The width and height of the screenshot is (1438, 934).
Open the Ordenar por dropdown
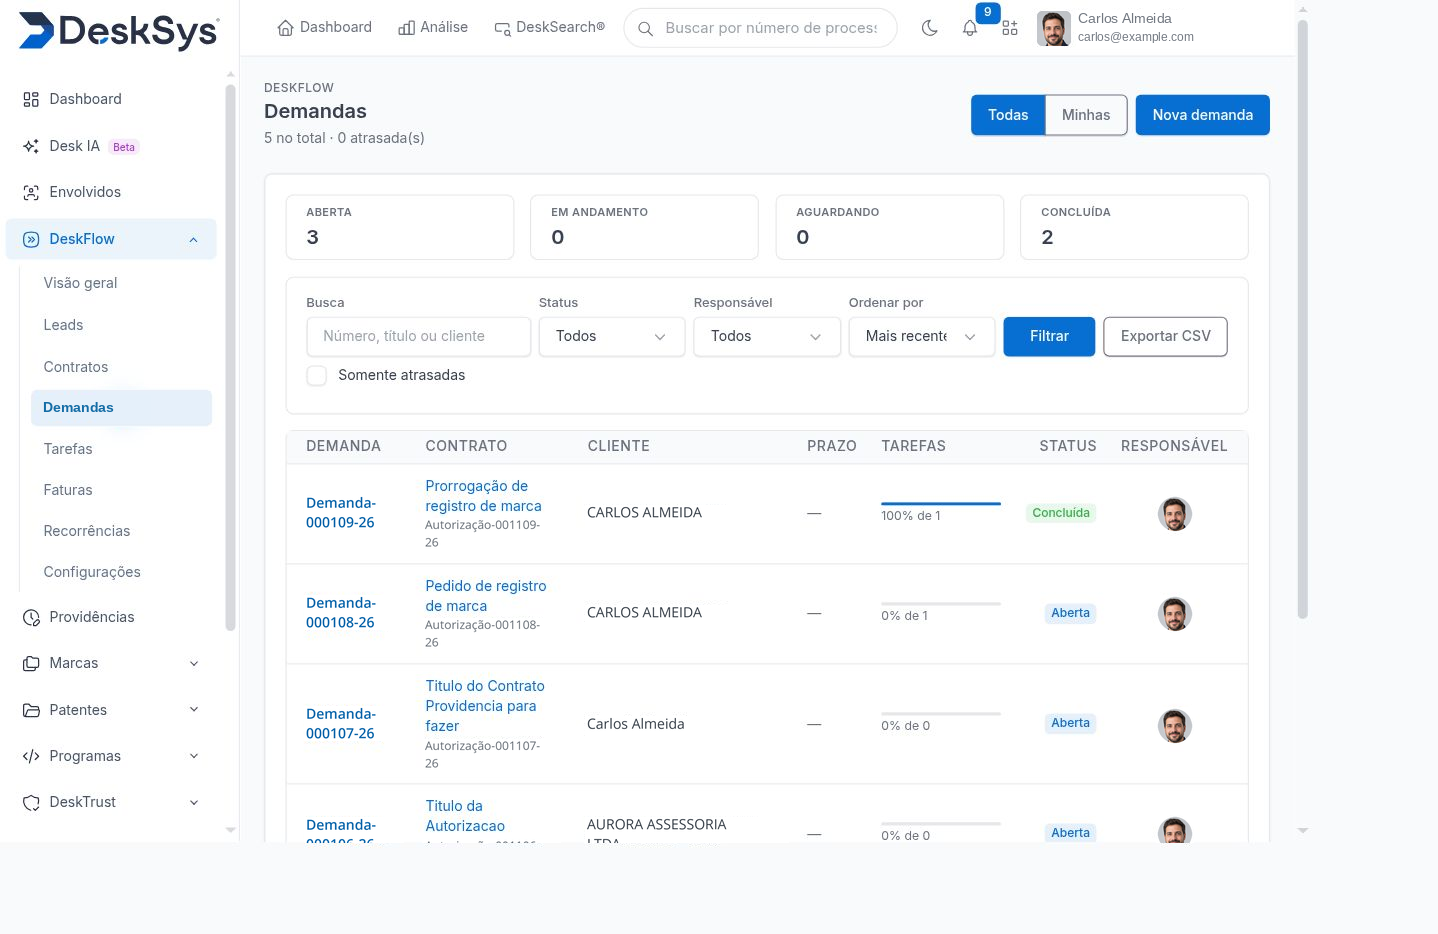(x=922, y=337)
